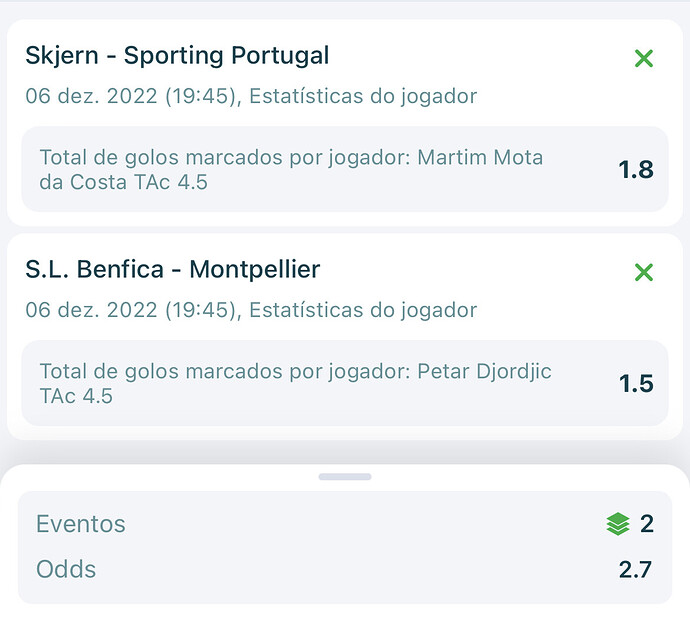This screenshot has width=690, height=620.
Task: Tap the Eventos and Odds summary panel
Action: click(x=345, y=547)
